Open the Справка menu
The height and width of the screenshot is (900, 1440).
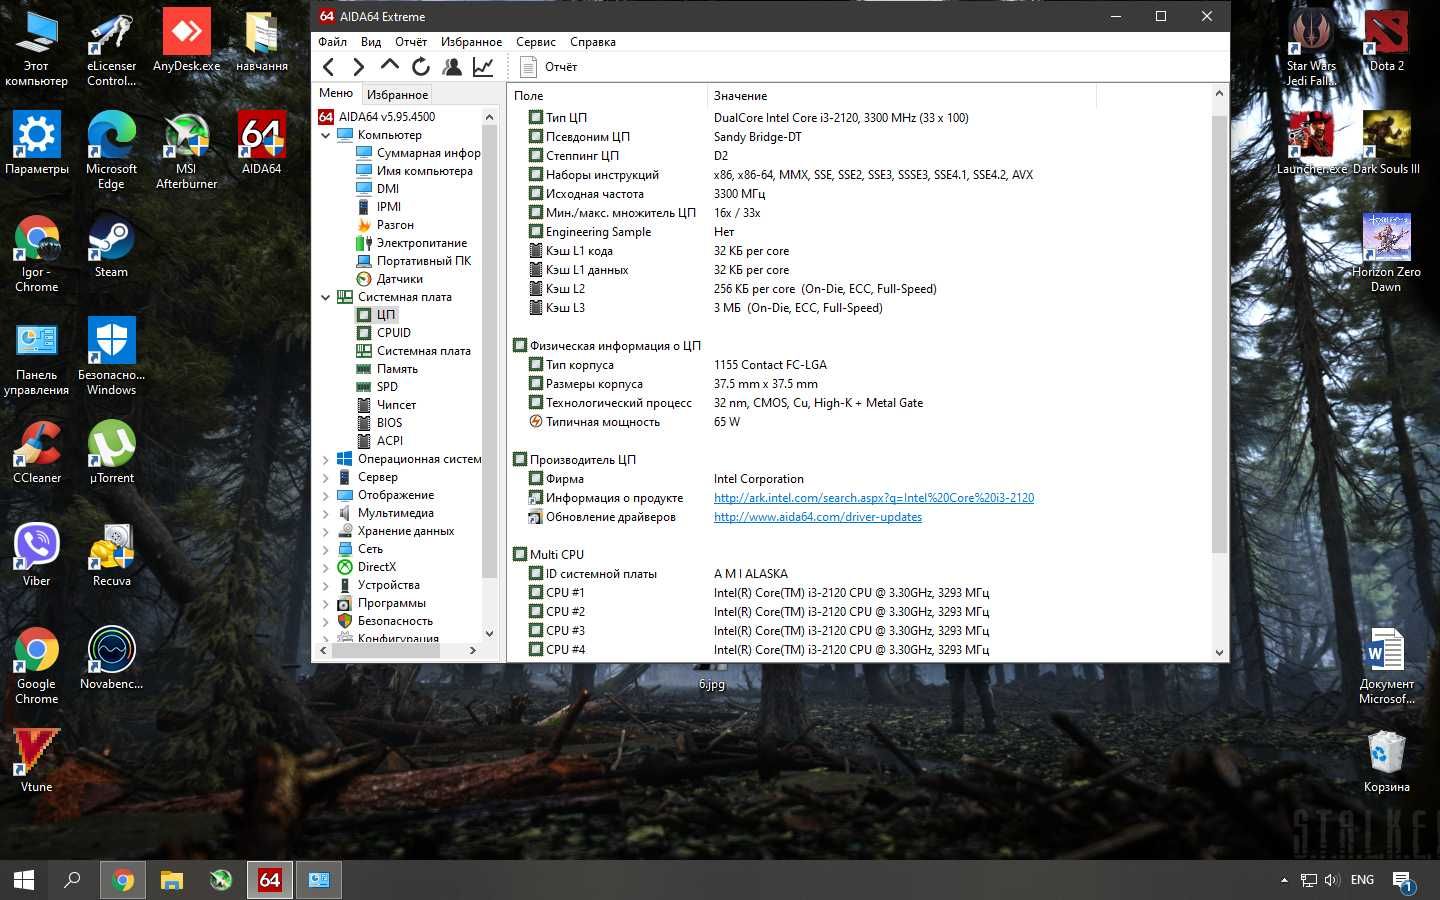click(x=593, y=42)
